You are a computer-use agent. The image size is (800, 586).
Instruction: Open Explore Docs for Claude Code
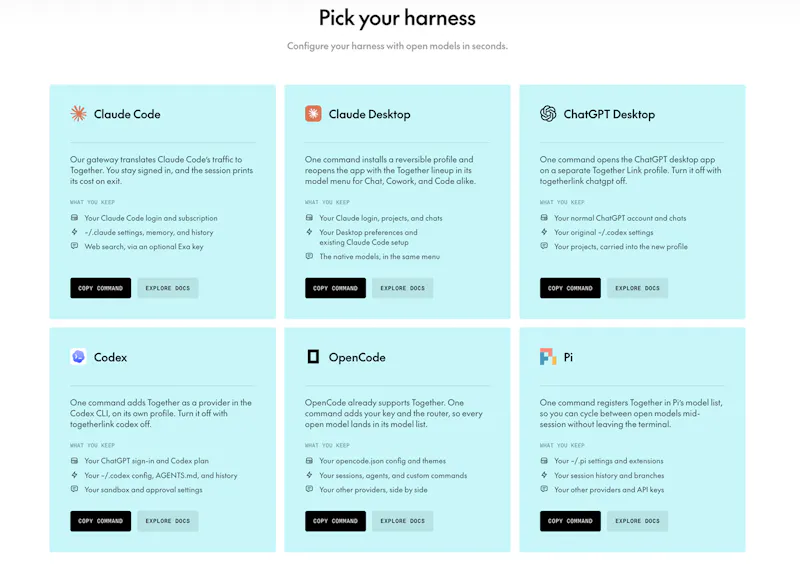point(168,288)
